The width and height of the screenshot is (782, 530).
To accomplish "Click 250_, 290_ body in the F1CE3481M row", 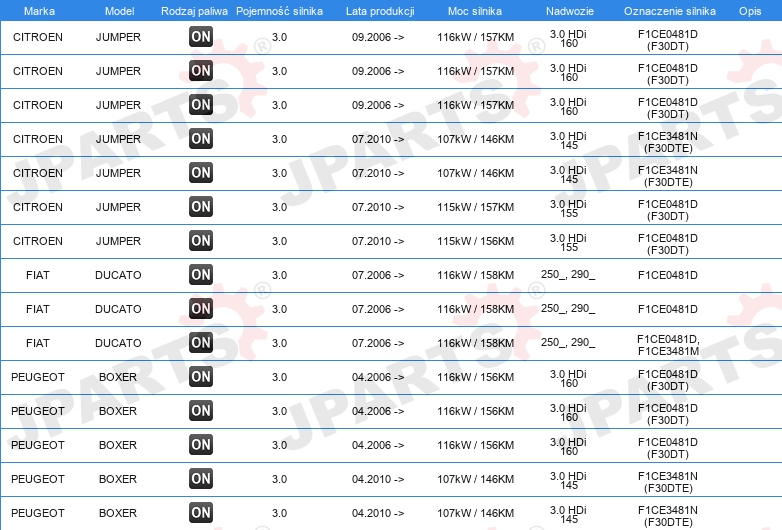I will [568, 343].
